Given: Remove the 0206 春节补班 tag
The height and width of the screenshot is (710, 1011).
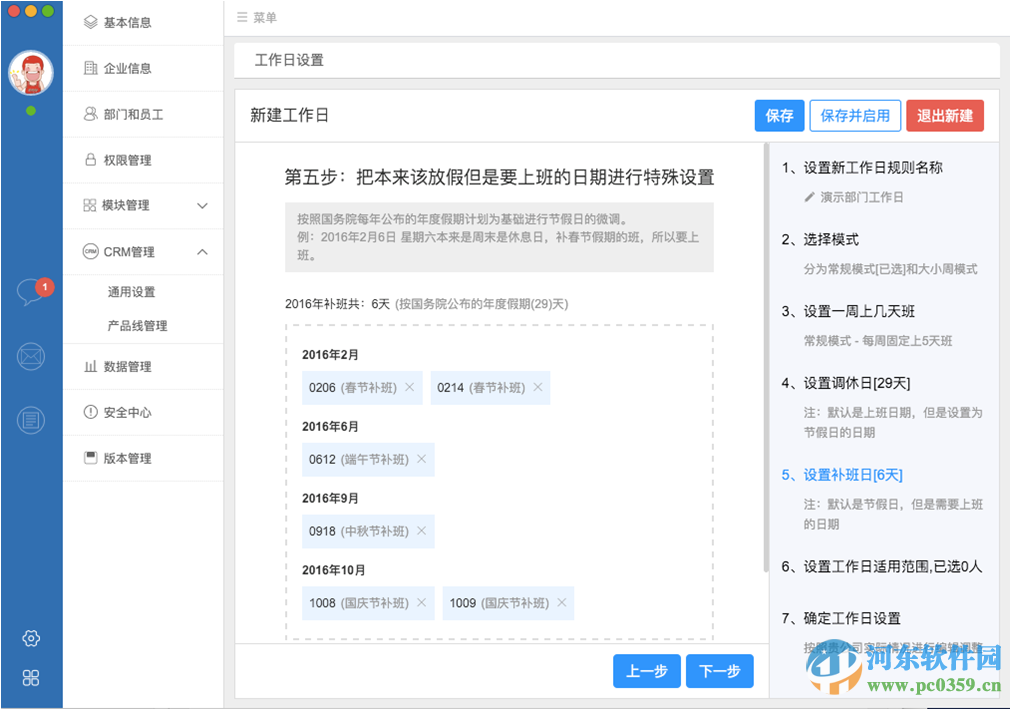Looking at the screenshot, I should [409, 387].
